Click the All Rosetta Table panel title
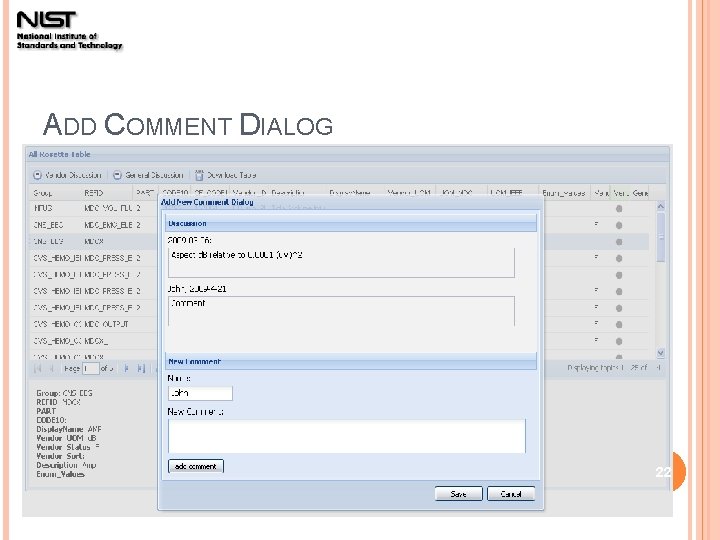Viewport: 720px width, 540px height. tap(59, 154)
